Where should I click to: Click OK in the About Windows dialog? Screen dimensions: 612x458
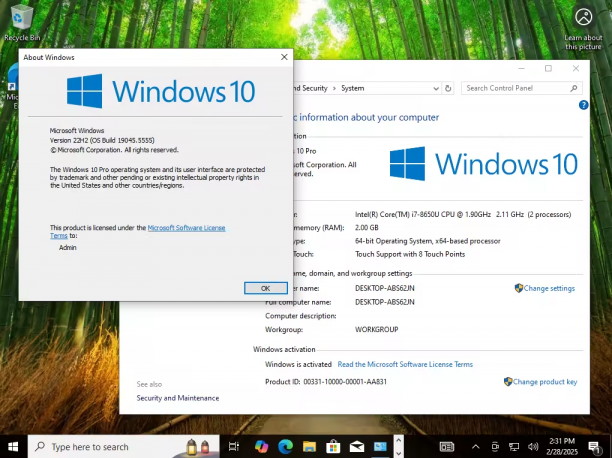[x=266, y=288]
